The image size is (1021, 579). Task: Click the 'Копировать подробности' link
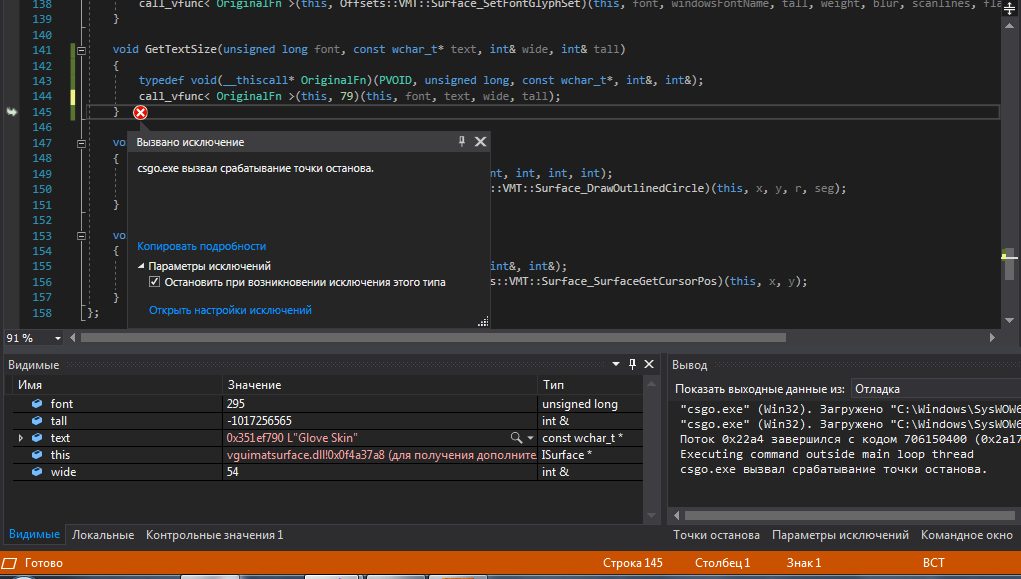(202, 246)
